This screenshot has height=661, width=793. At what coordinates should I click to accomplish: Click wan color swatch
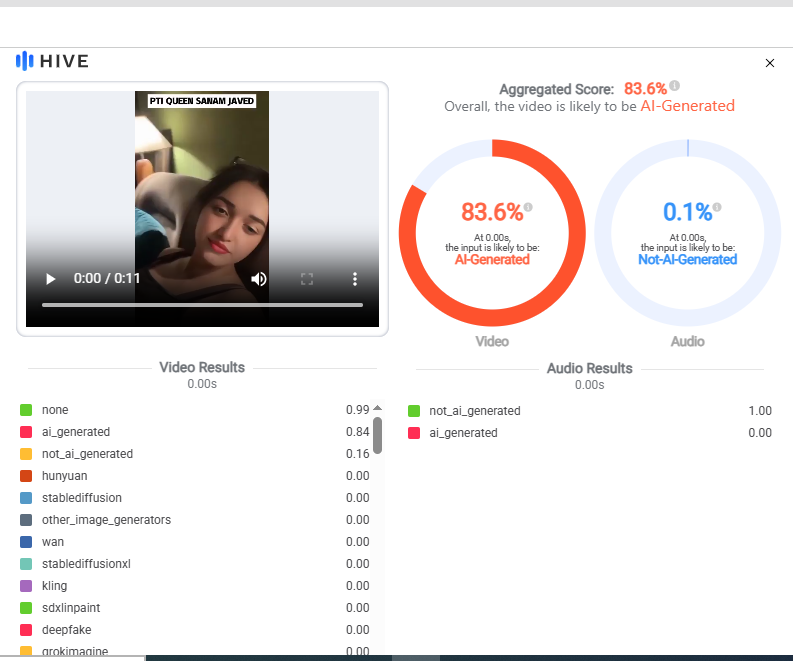click(x=26, y=542)
